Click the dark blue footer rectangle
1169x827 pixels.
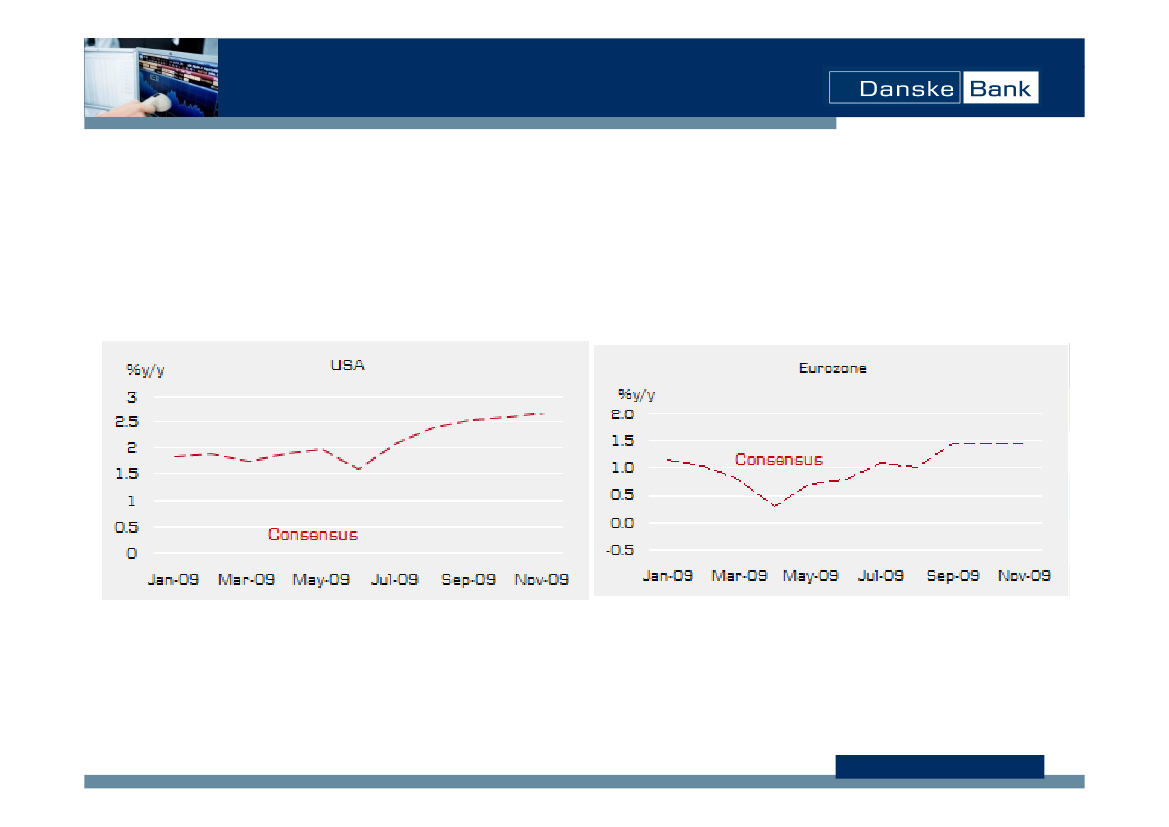pos(939,766)
